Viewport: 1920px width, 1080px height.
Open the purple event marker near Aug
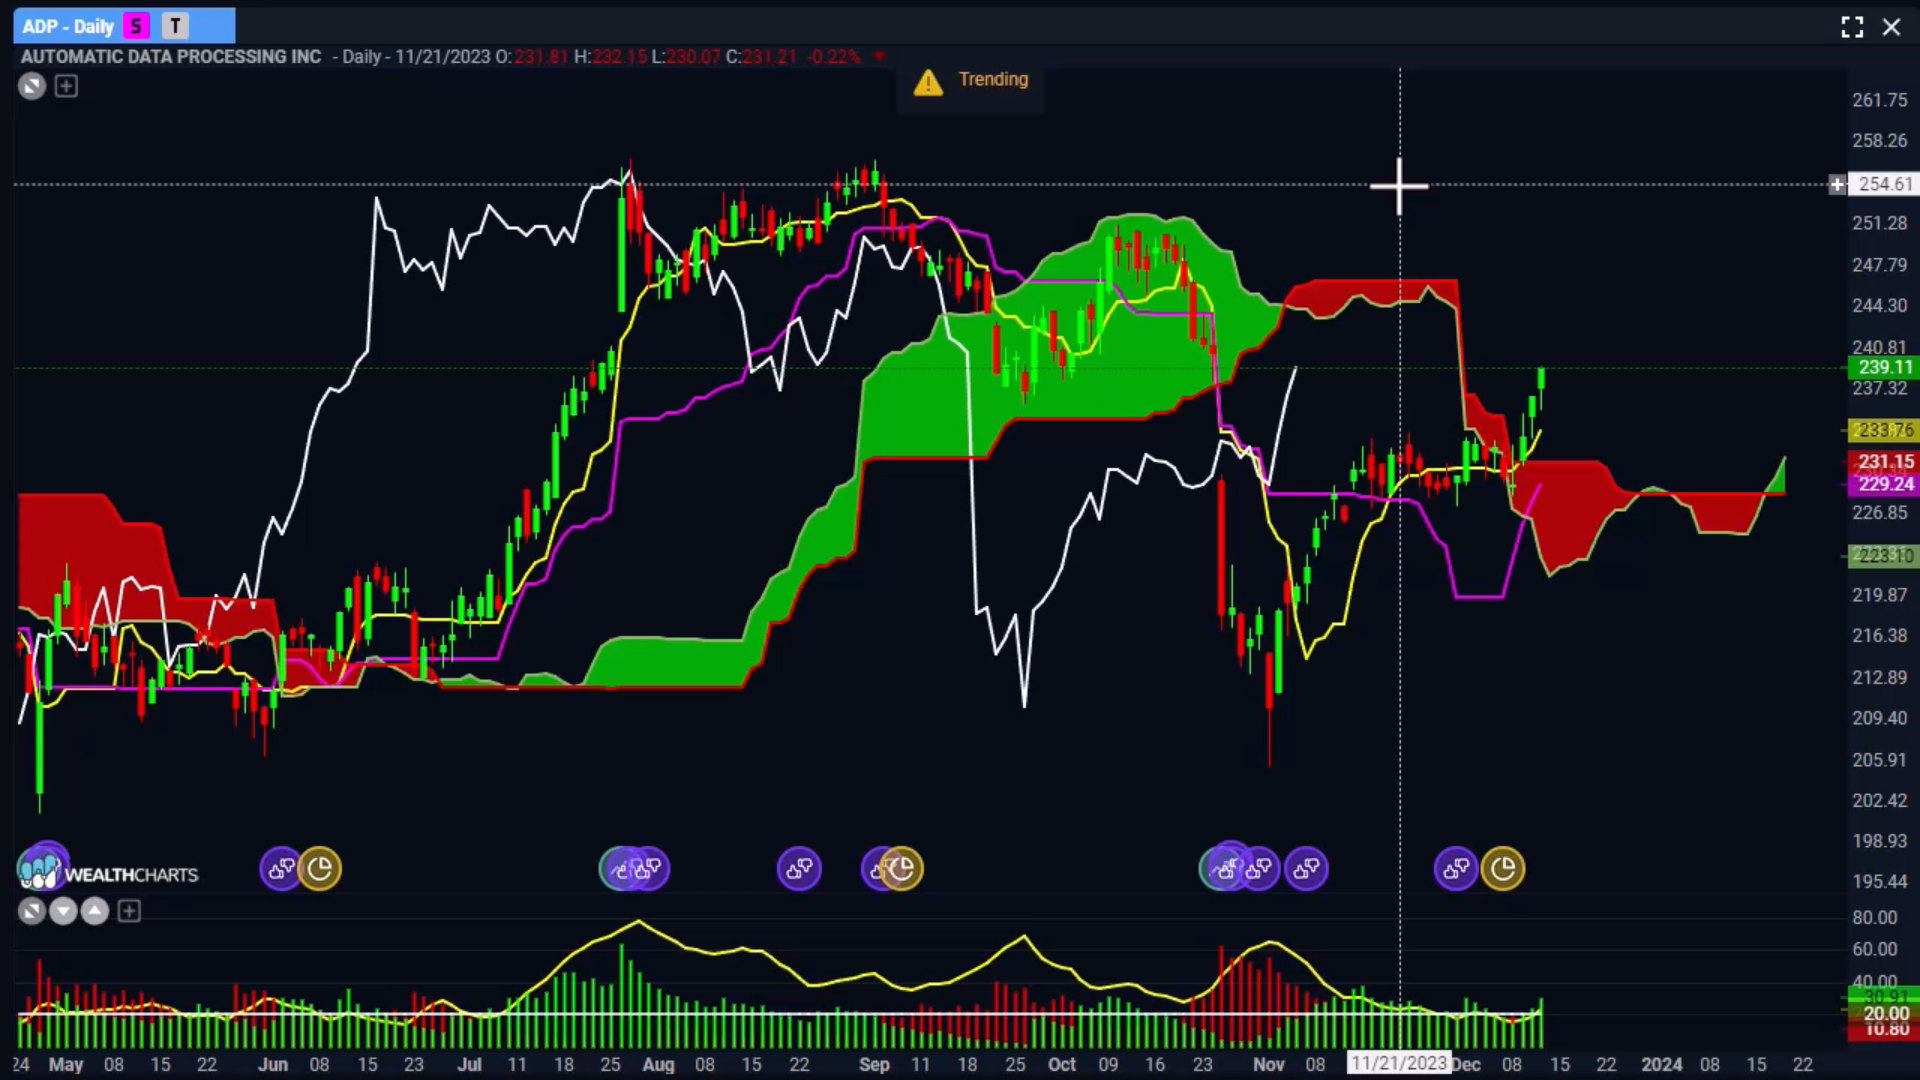click(x=648, y=868)
